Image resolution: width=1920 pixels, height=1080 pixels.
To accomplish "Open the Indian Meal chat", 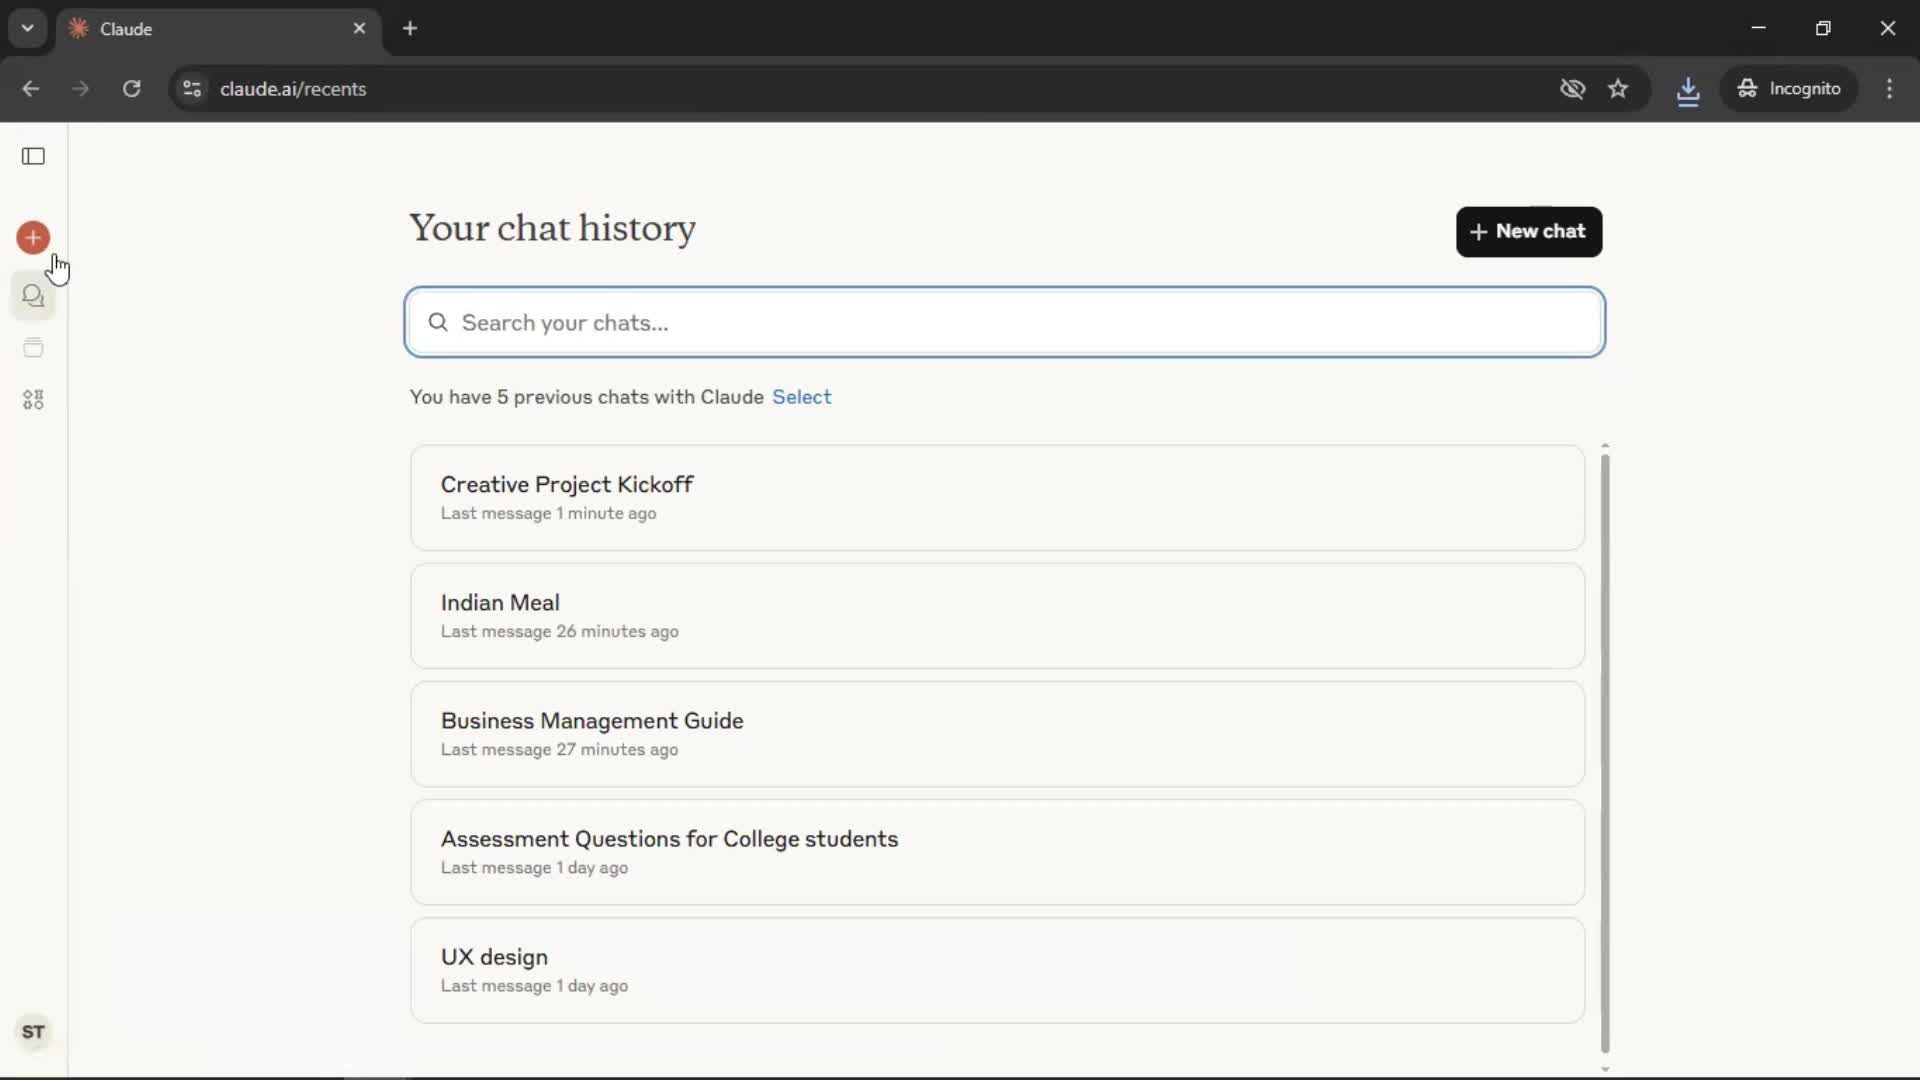I will tap(997, 616).
